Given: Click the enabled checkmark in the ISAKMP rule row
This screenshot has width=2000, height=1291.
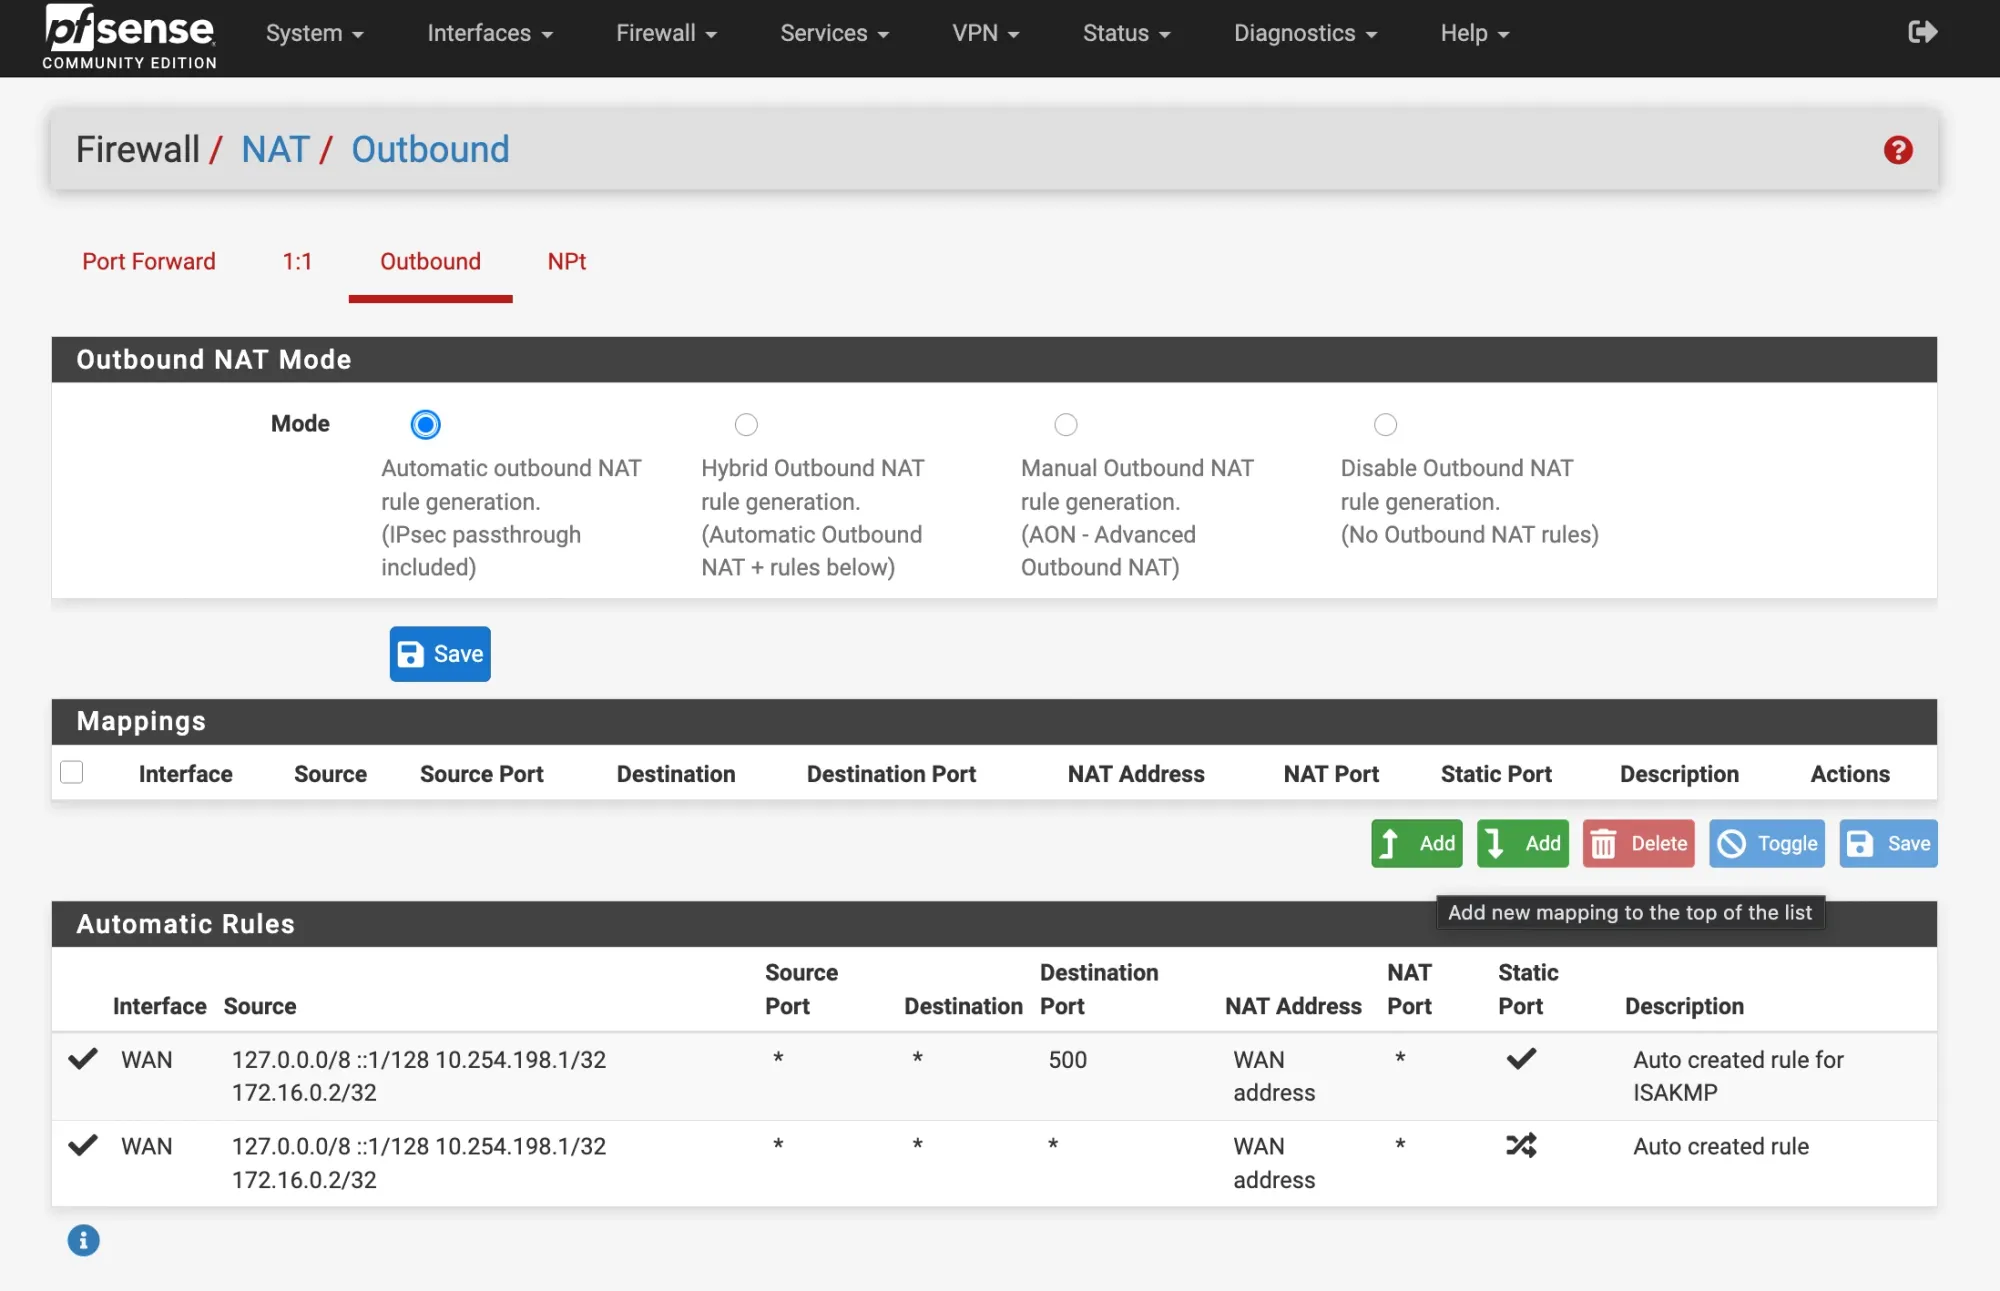Looking at the screenshot, I should click(x=83, y=1058).
